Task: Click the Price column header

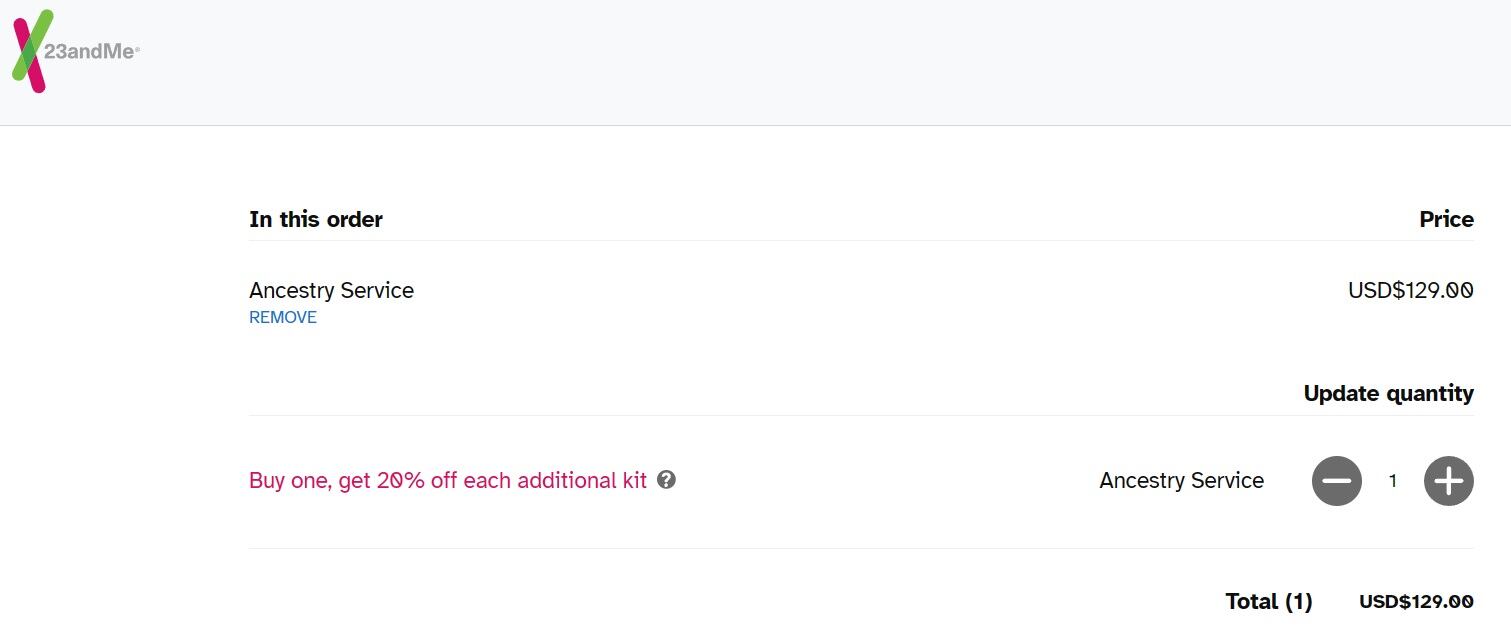Action: coord(1446,219)
